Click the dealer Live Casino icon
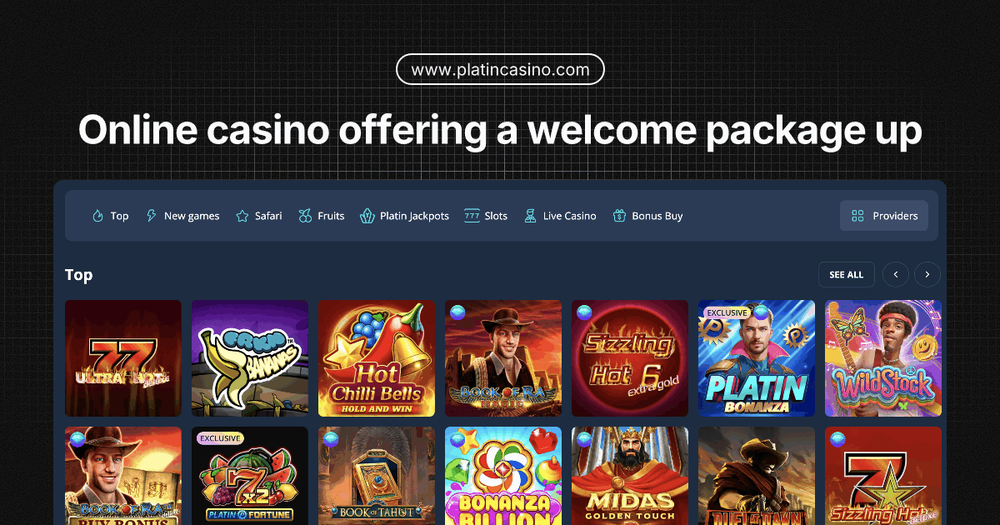The image size is (1000, 525). (x=530, y=216)
